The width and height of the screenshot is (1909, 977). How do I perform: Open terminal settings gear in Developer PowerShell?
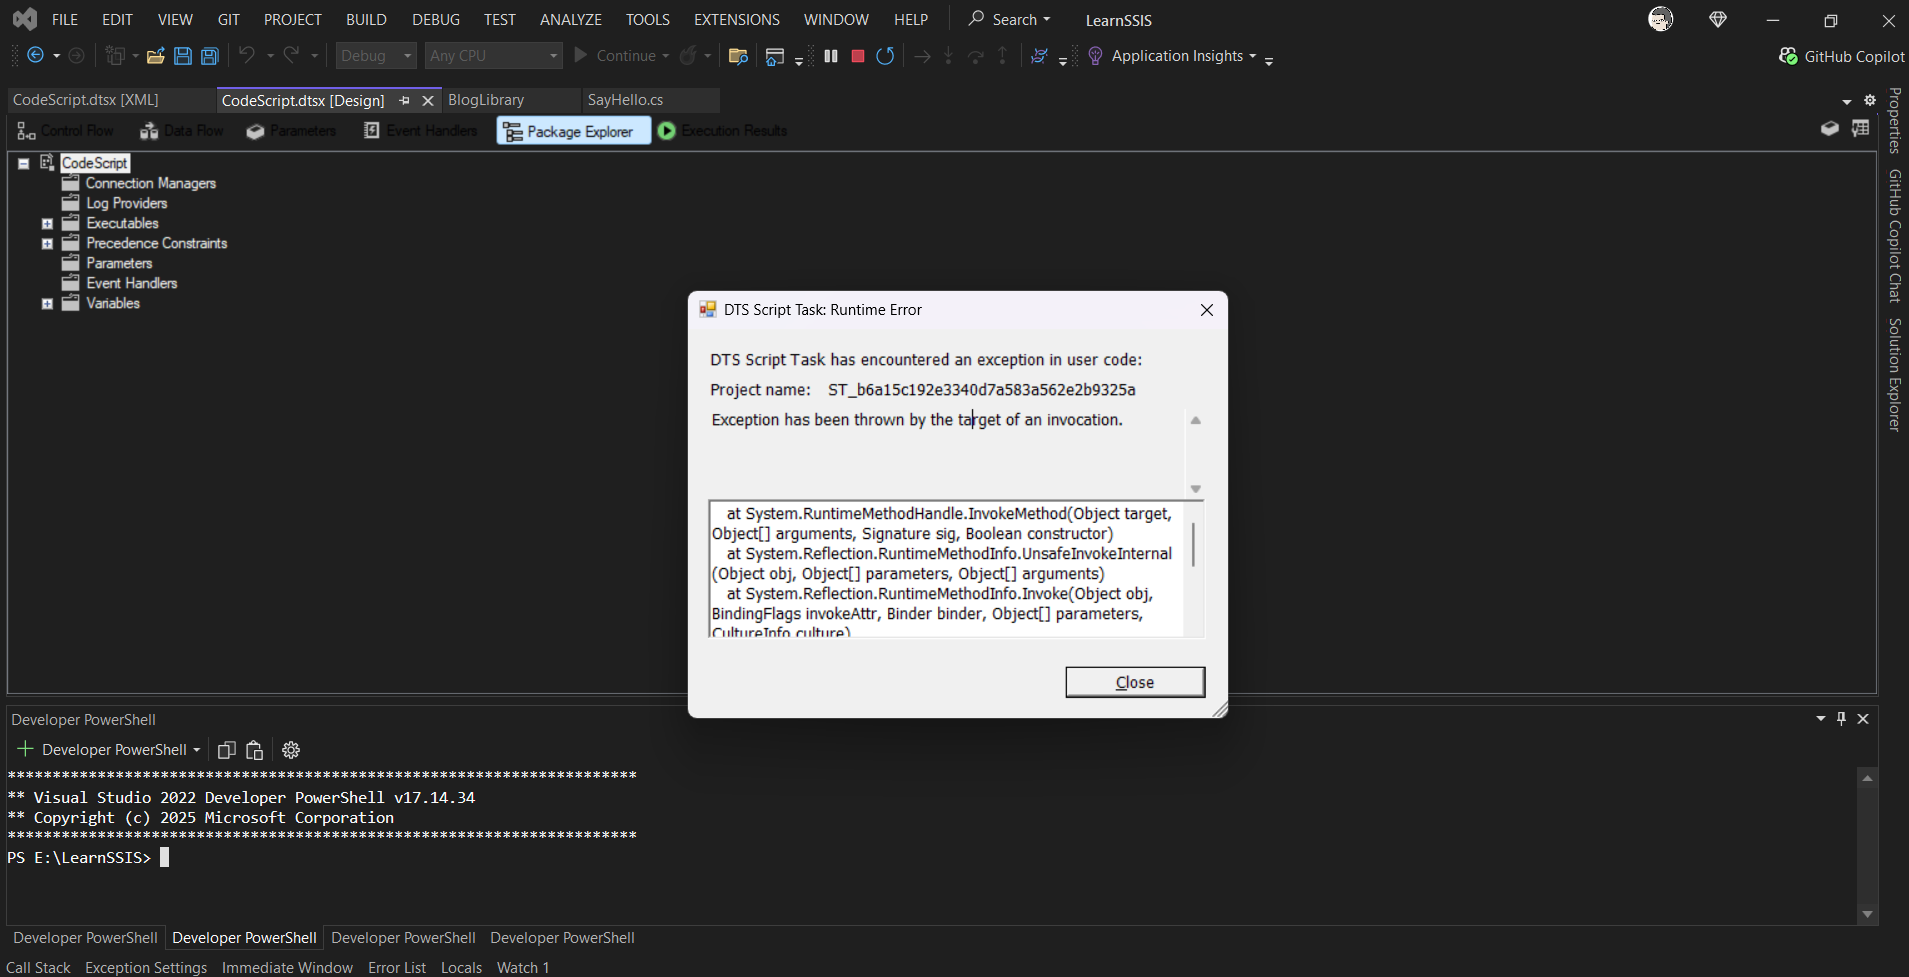pos(291,750)
